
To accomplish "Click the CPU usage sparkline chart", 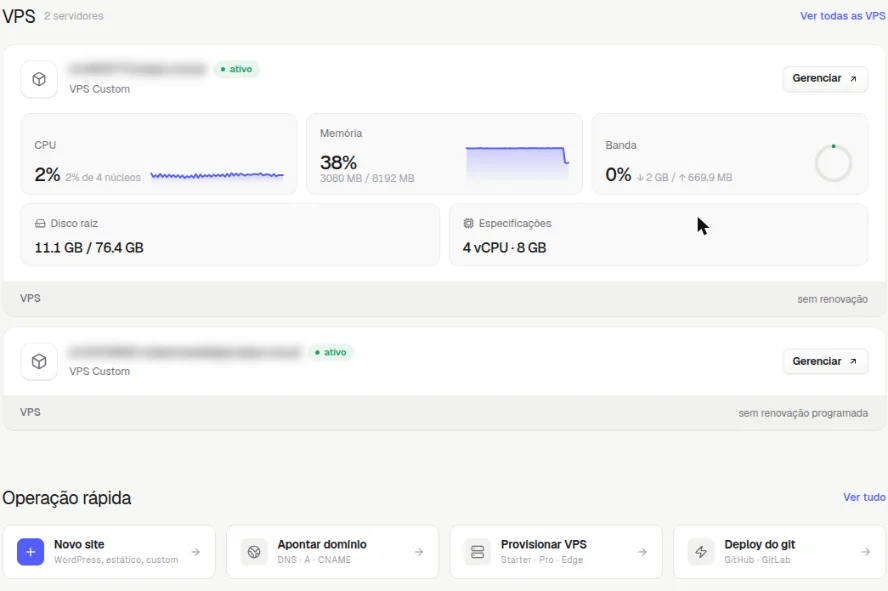I will coord(217,175).
